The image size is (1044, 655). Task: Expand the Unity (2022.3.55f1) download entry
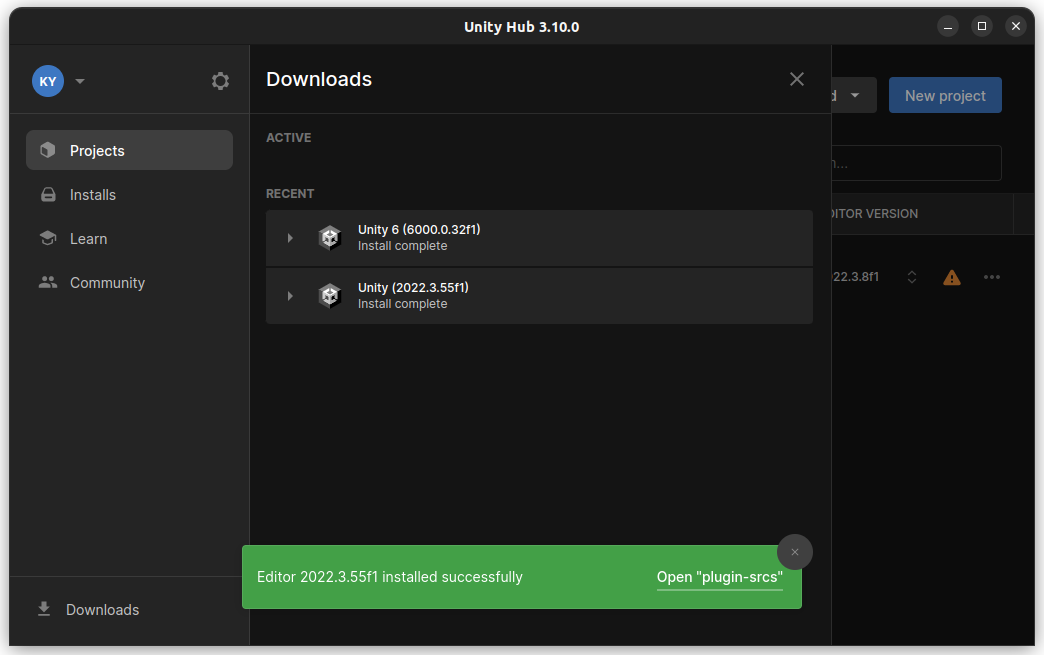click(x=290, y=296)
